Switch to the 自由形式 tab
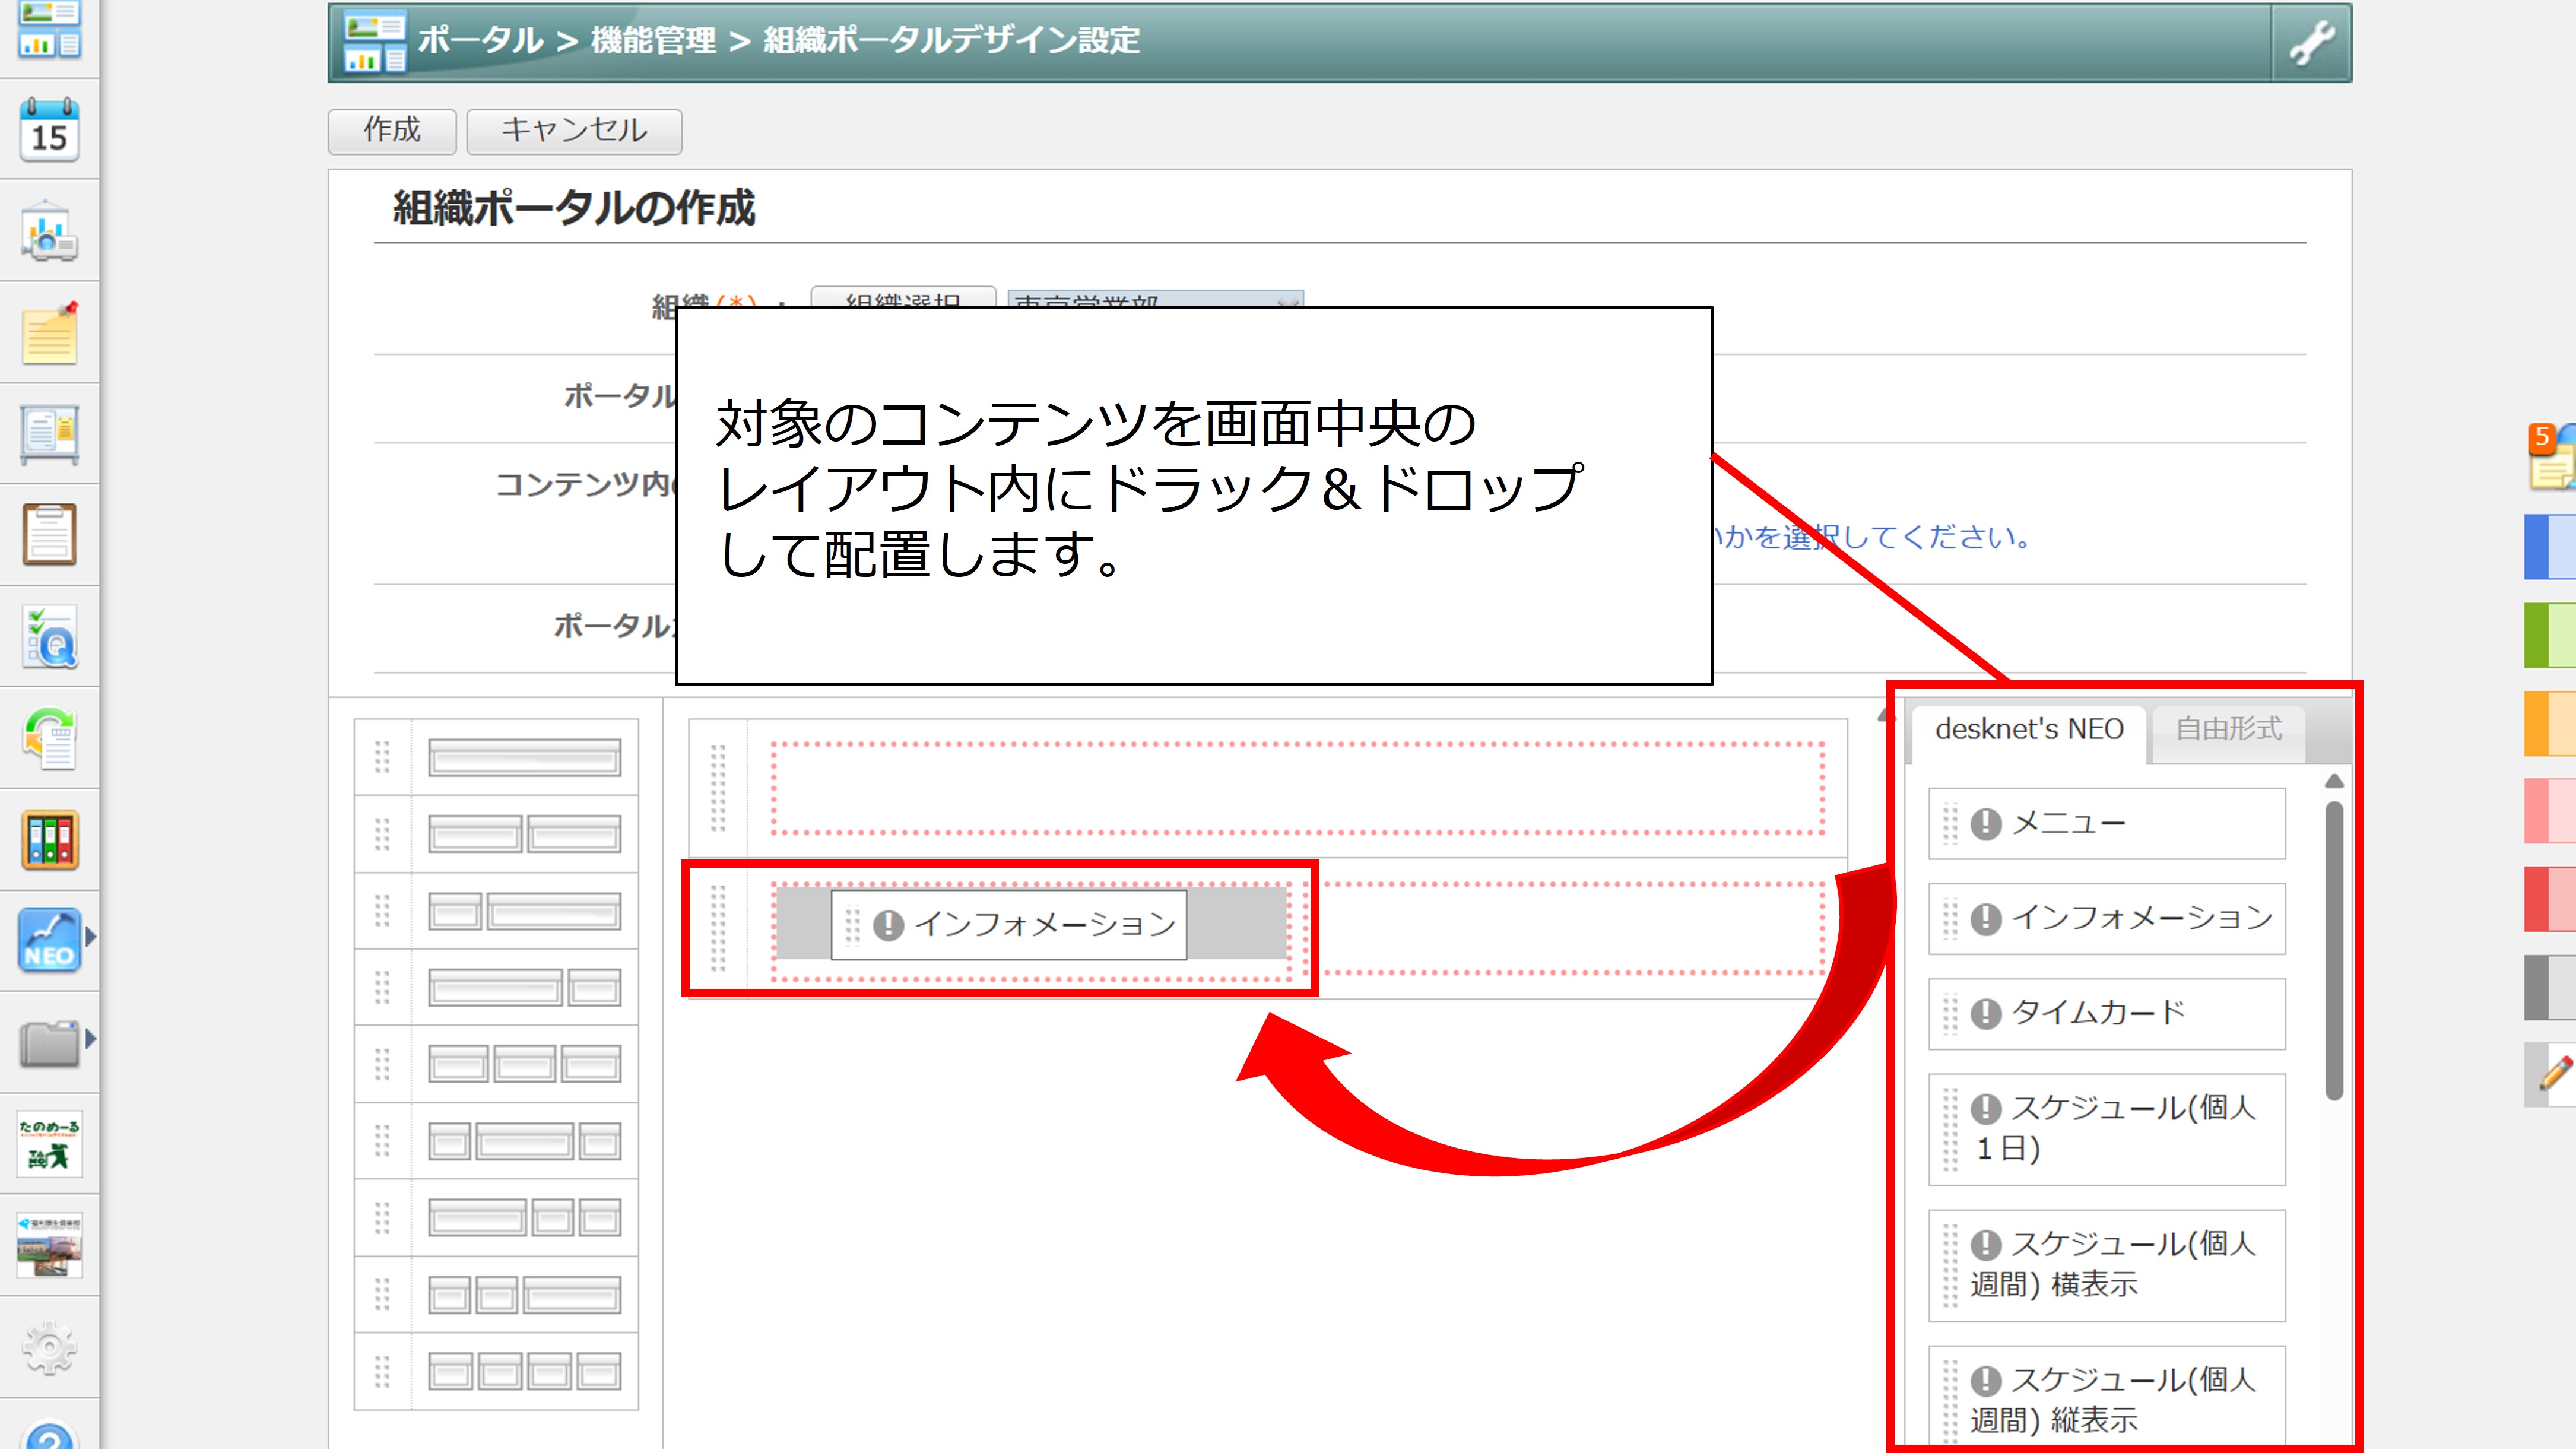 point(2228,729)
